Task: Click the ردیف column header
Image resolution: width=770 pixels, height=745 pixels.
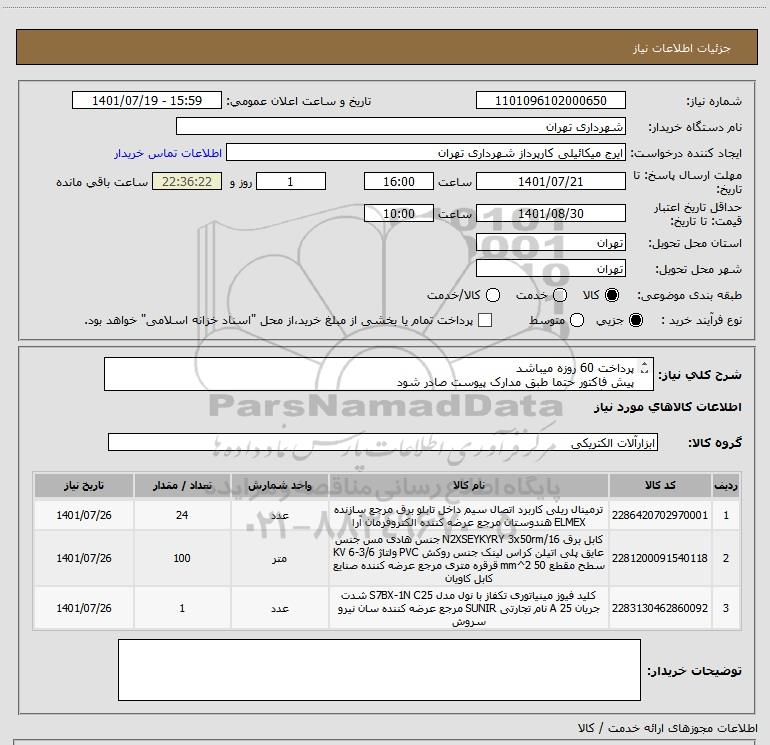Action: (726, 485)
